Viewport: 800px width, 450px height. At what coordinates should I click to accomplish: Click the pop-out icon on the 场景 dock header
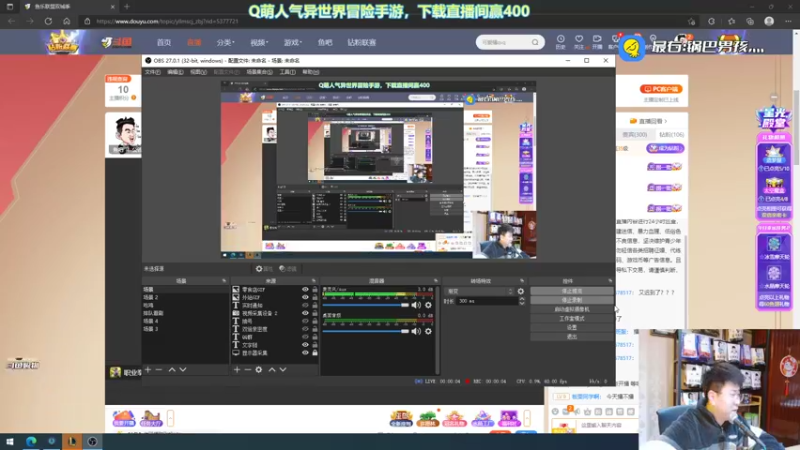coord(224,281)
